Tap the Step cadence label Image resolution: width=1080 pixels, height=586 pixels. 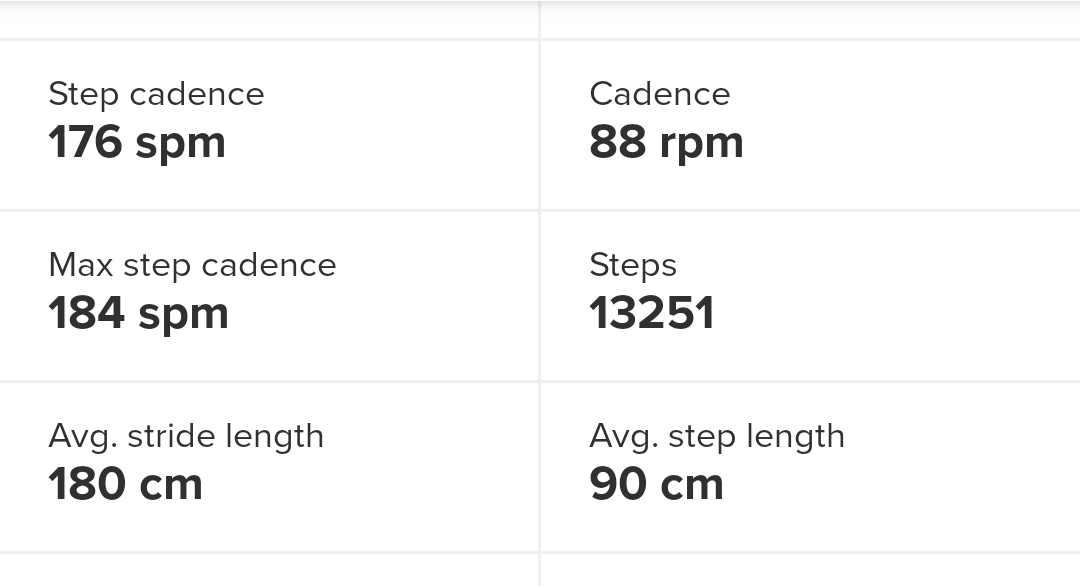click(156, 94)
